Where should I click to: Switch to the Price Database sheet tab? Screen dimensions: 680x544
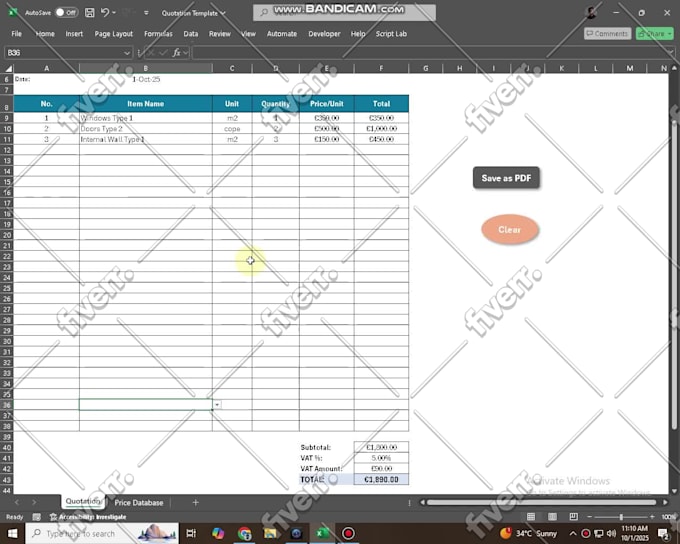coord(139,502)
